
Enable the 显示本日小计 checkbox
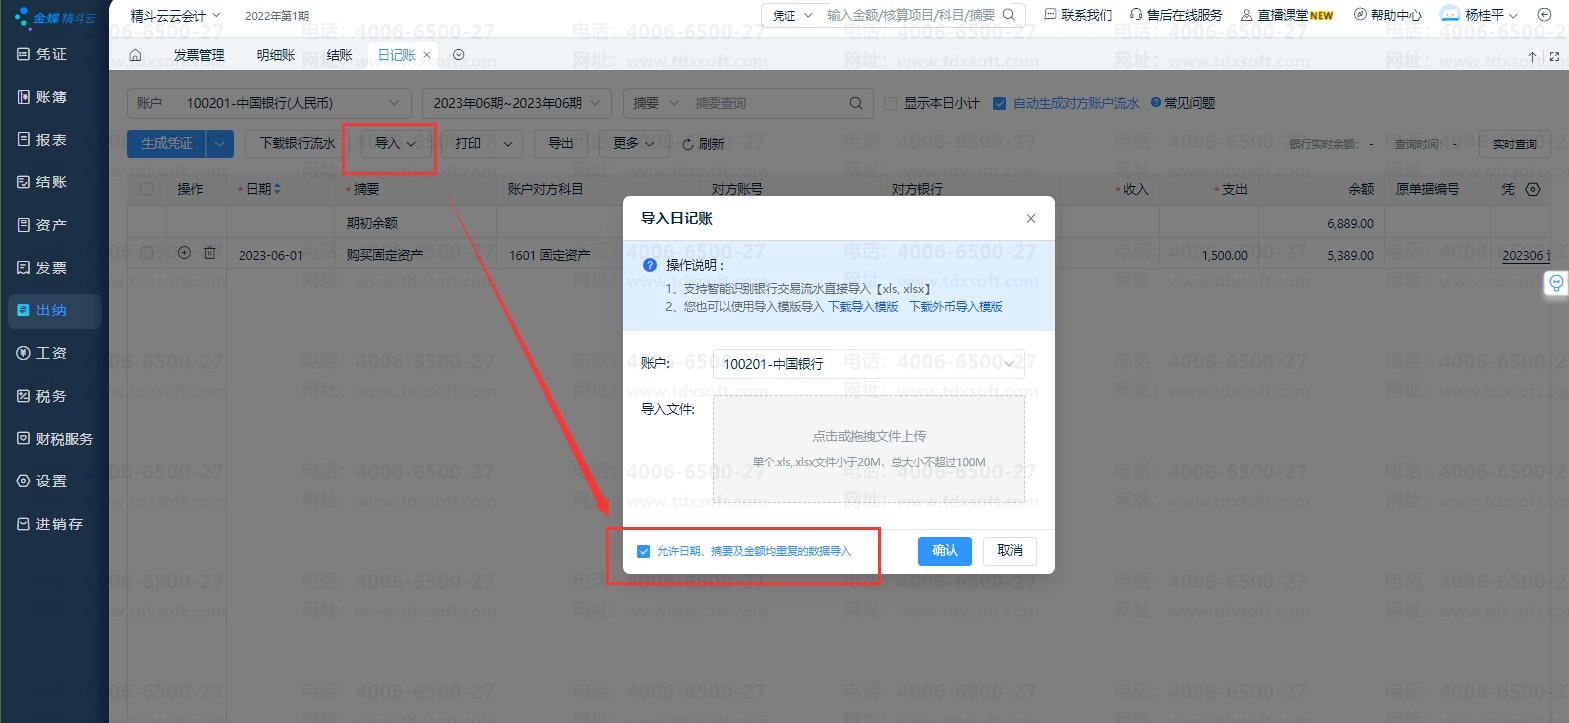[891, 103]
